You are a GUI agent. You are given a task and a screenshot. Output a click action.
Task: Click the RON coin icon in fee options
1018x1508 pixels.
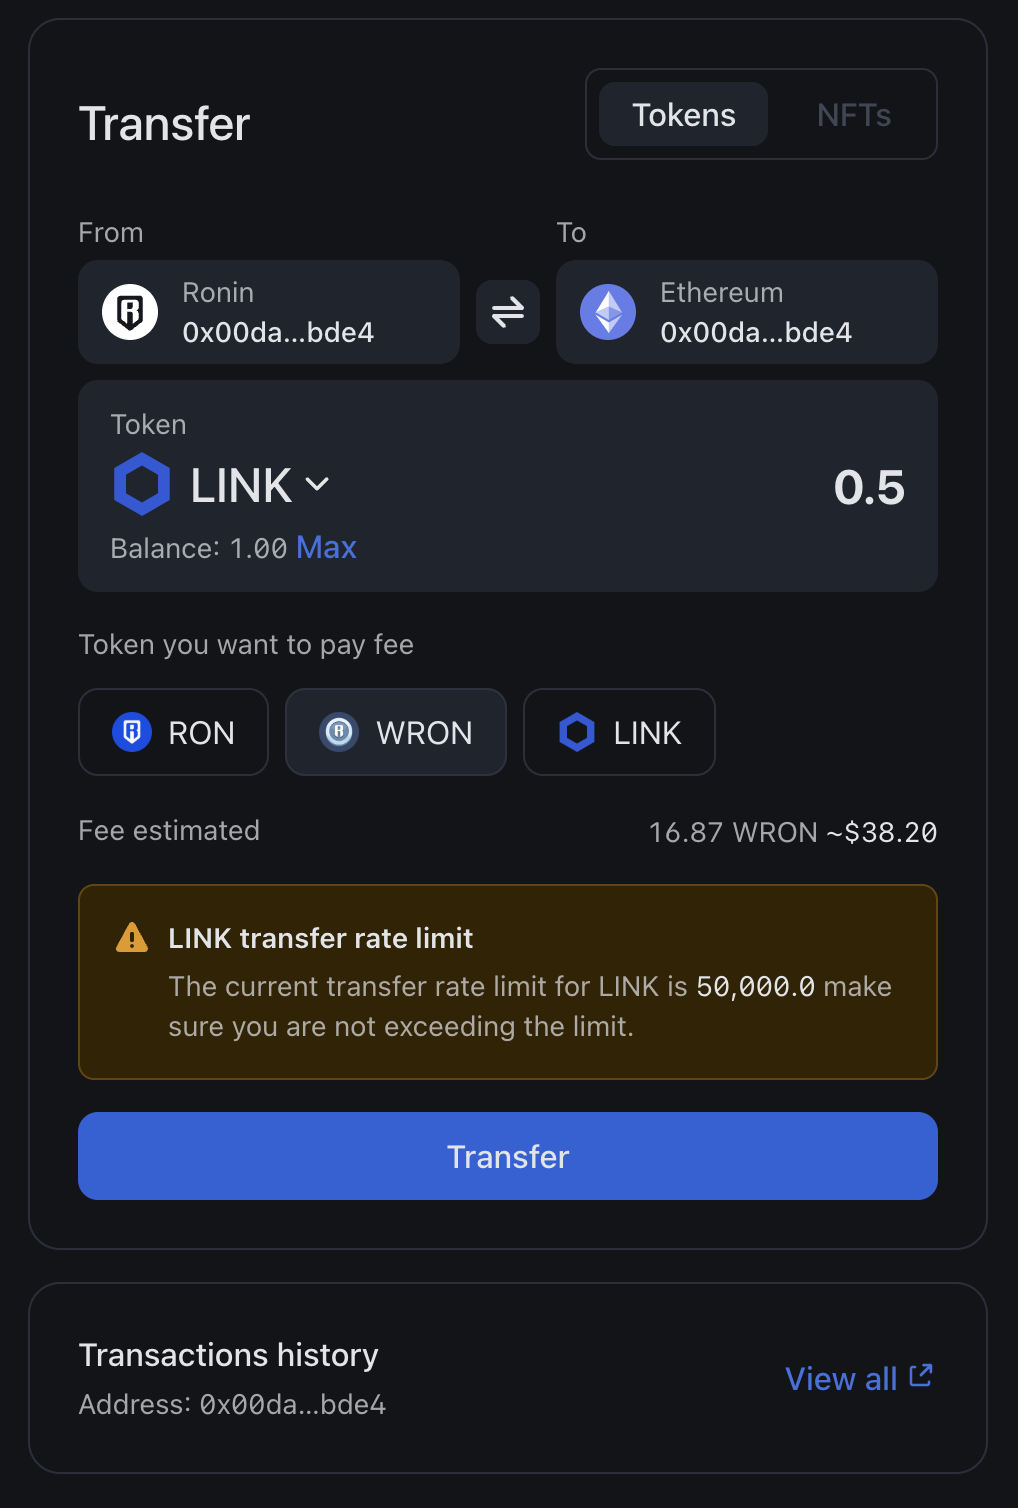click(131, 732)
